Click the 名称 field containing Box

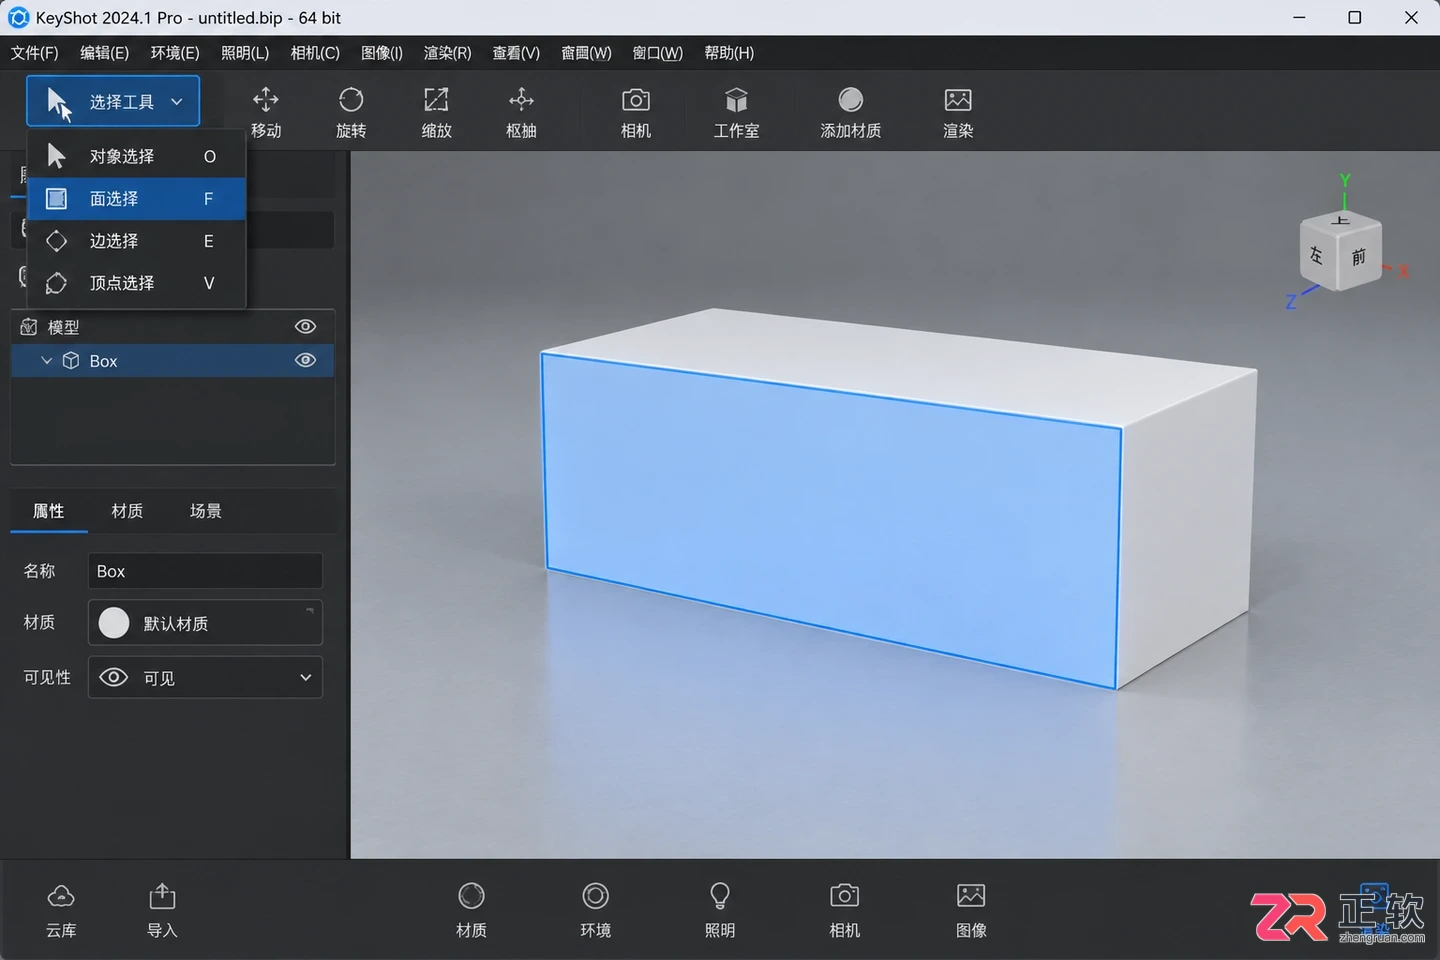click(x=205, y=571)
